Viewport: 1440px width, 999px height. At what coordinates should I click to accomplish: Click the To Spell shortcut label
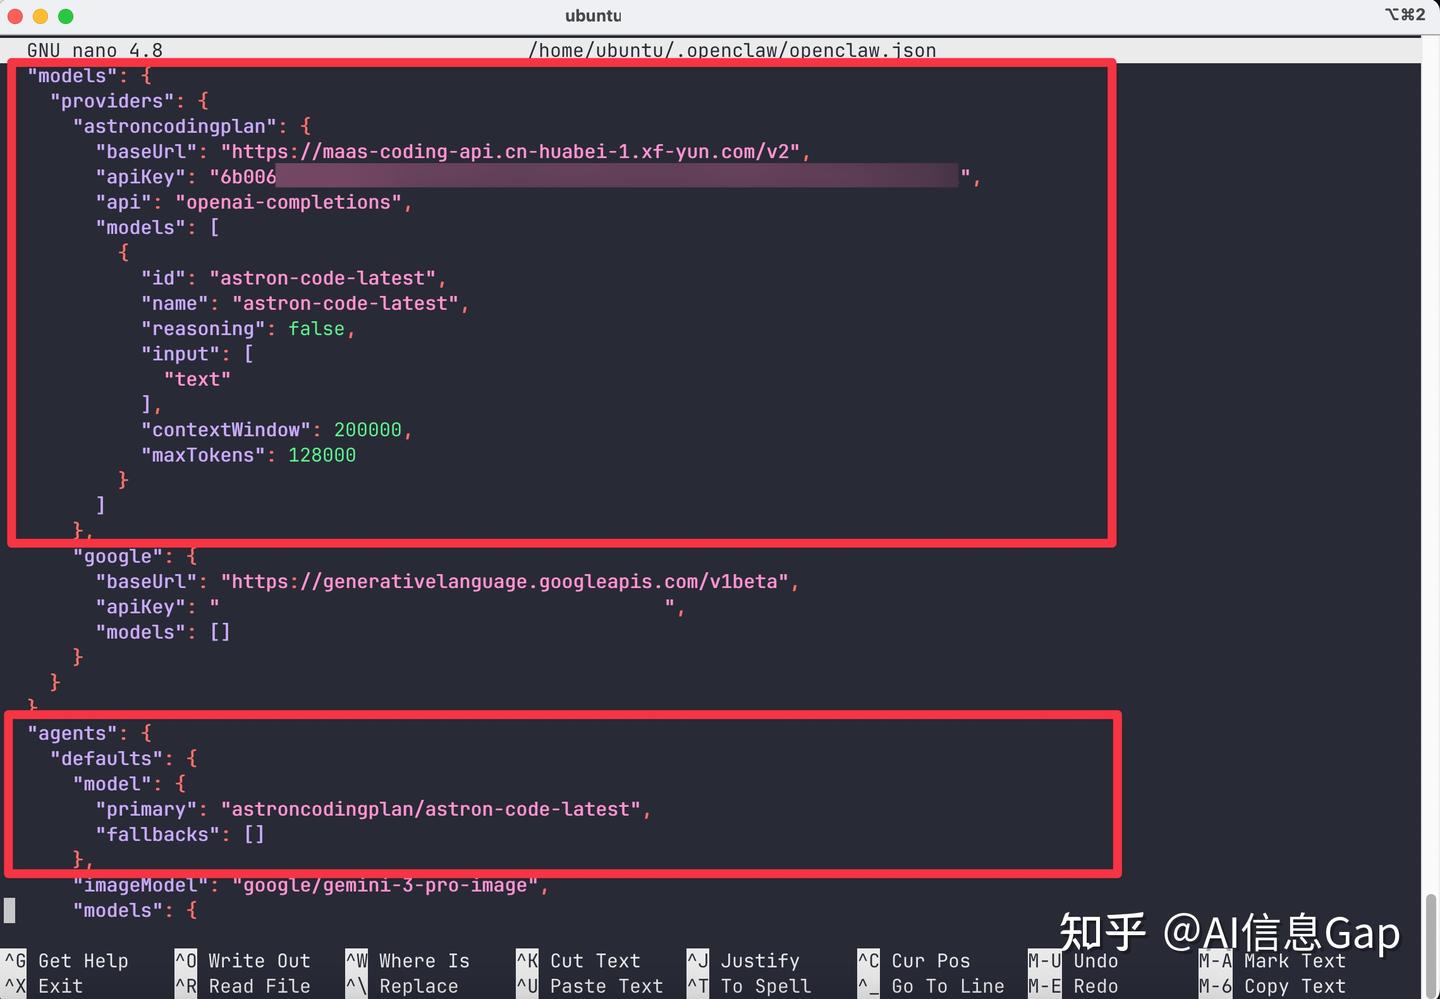[x=766, y=986]
